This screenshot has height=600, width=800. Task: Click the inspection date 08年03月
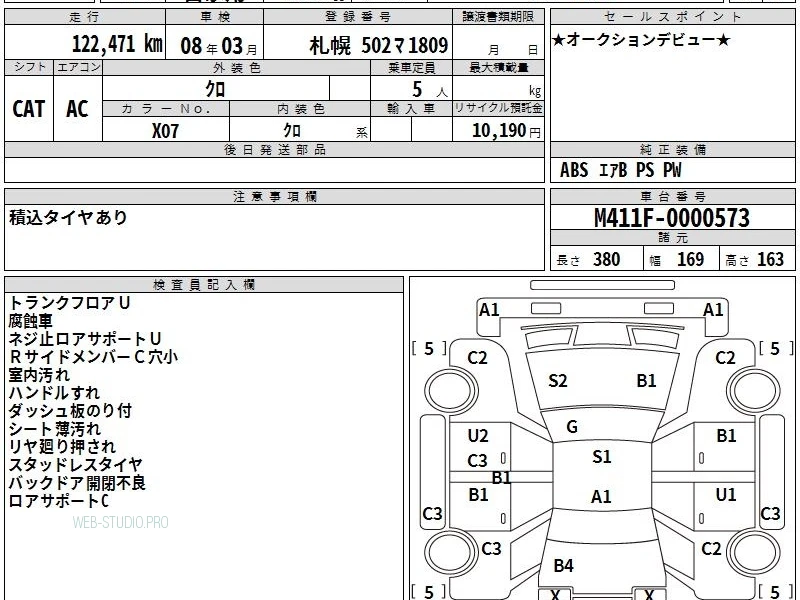pos(219,46)
